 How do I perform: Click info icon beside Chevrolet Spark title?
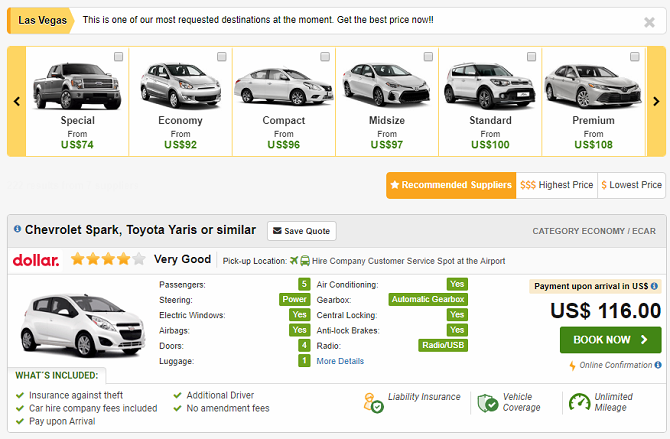click(x=17, y=230)
